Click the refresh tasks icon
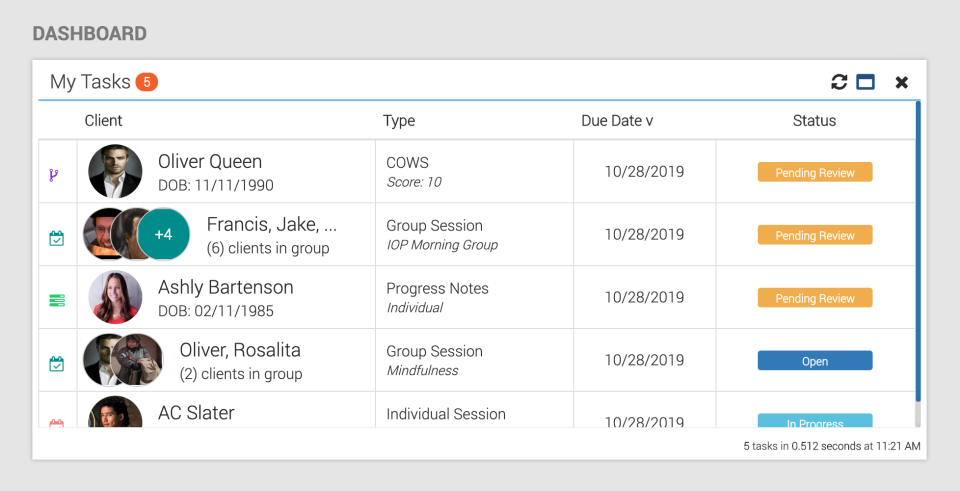This screenshot has height=491, width=960. click(x=839, y=82)
